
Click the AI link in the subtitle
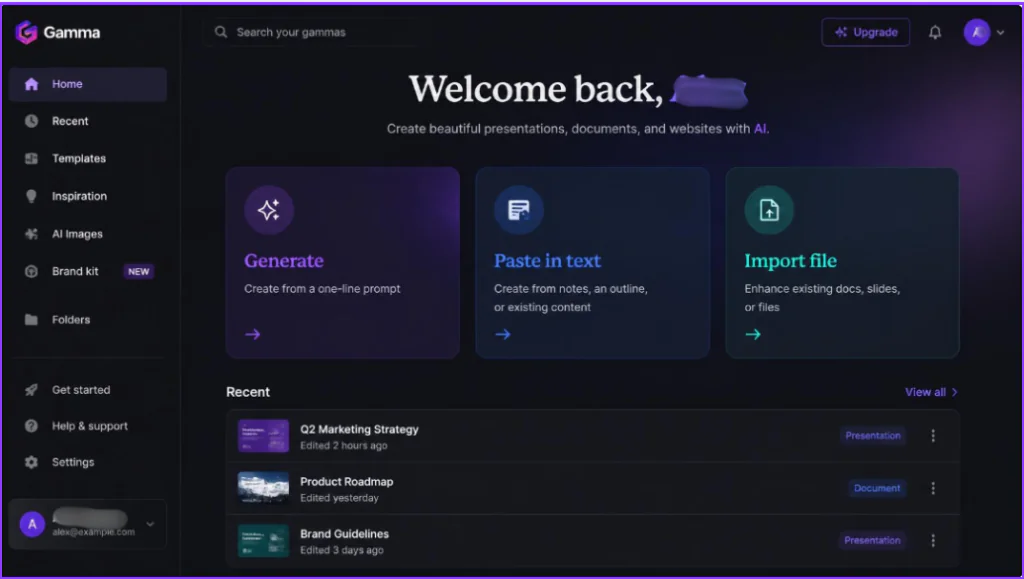(x=760, y=129)
